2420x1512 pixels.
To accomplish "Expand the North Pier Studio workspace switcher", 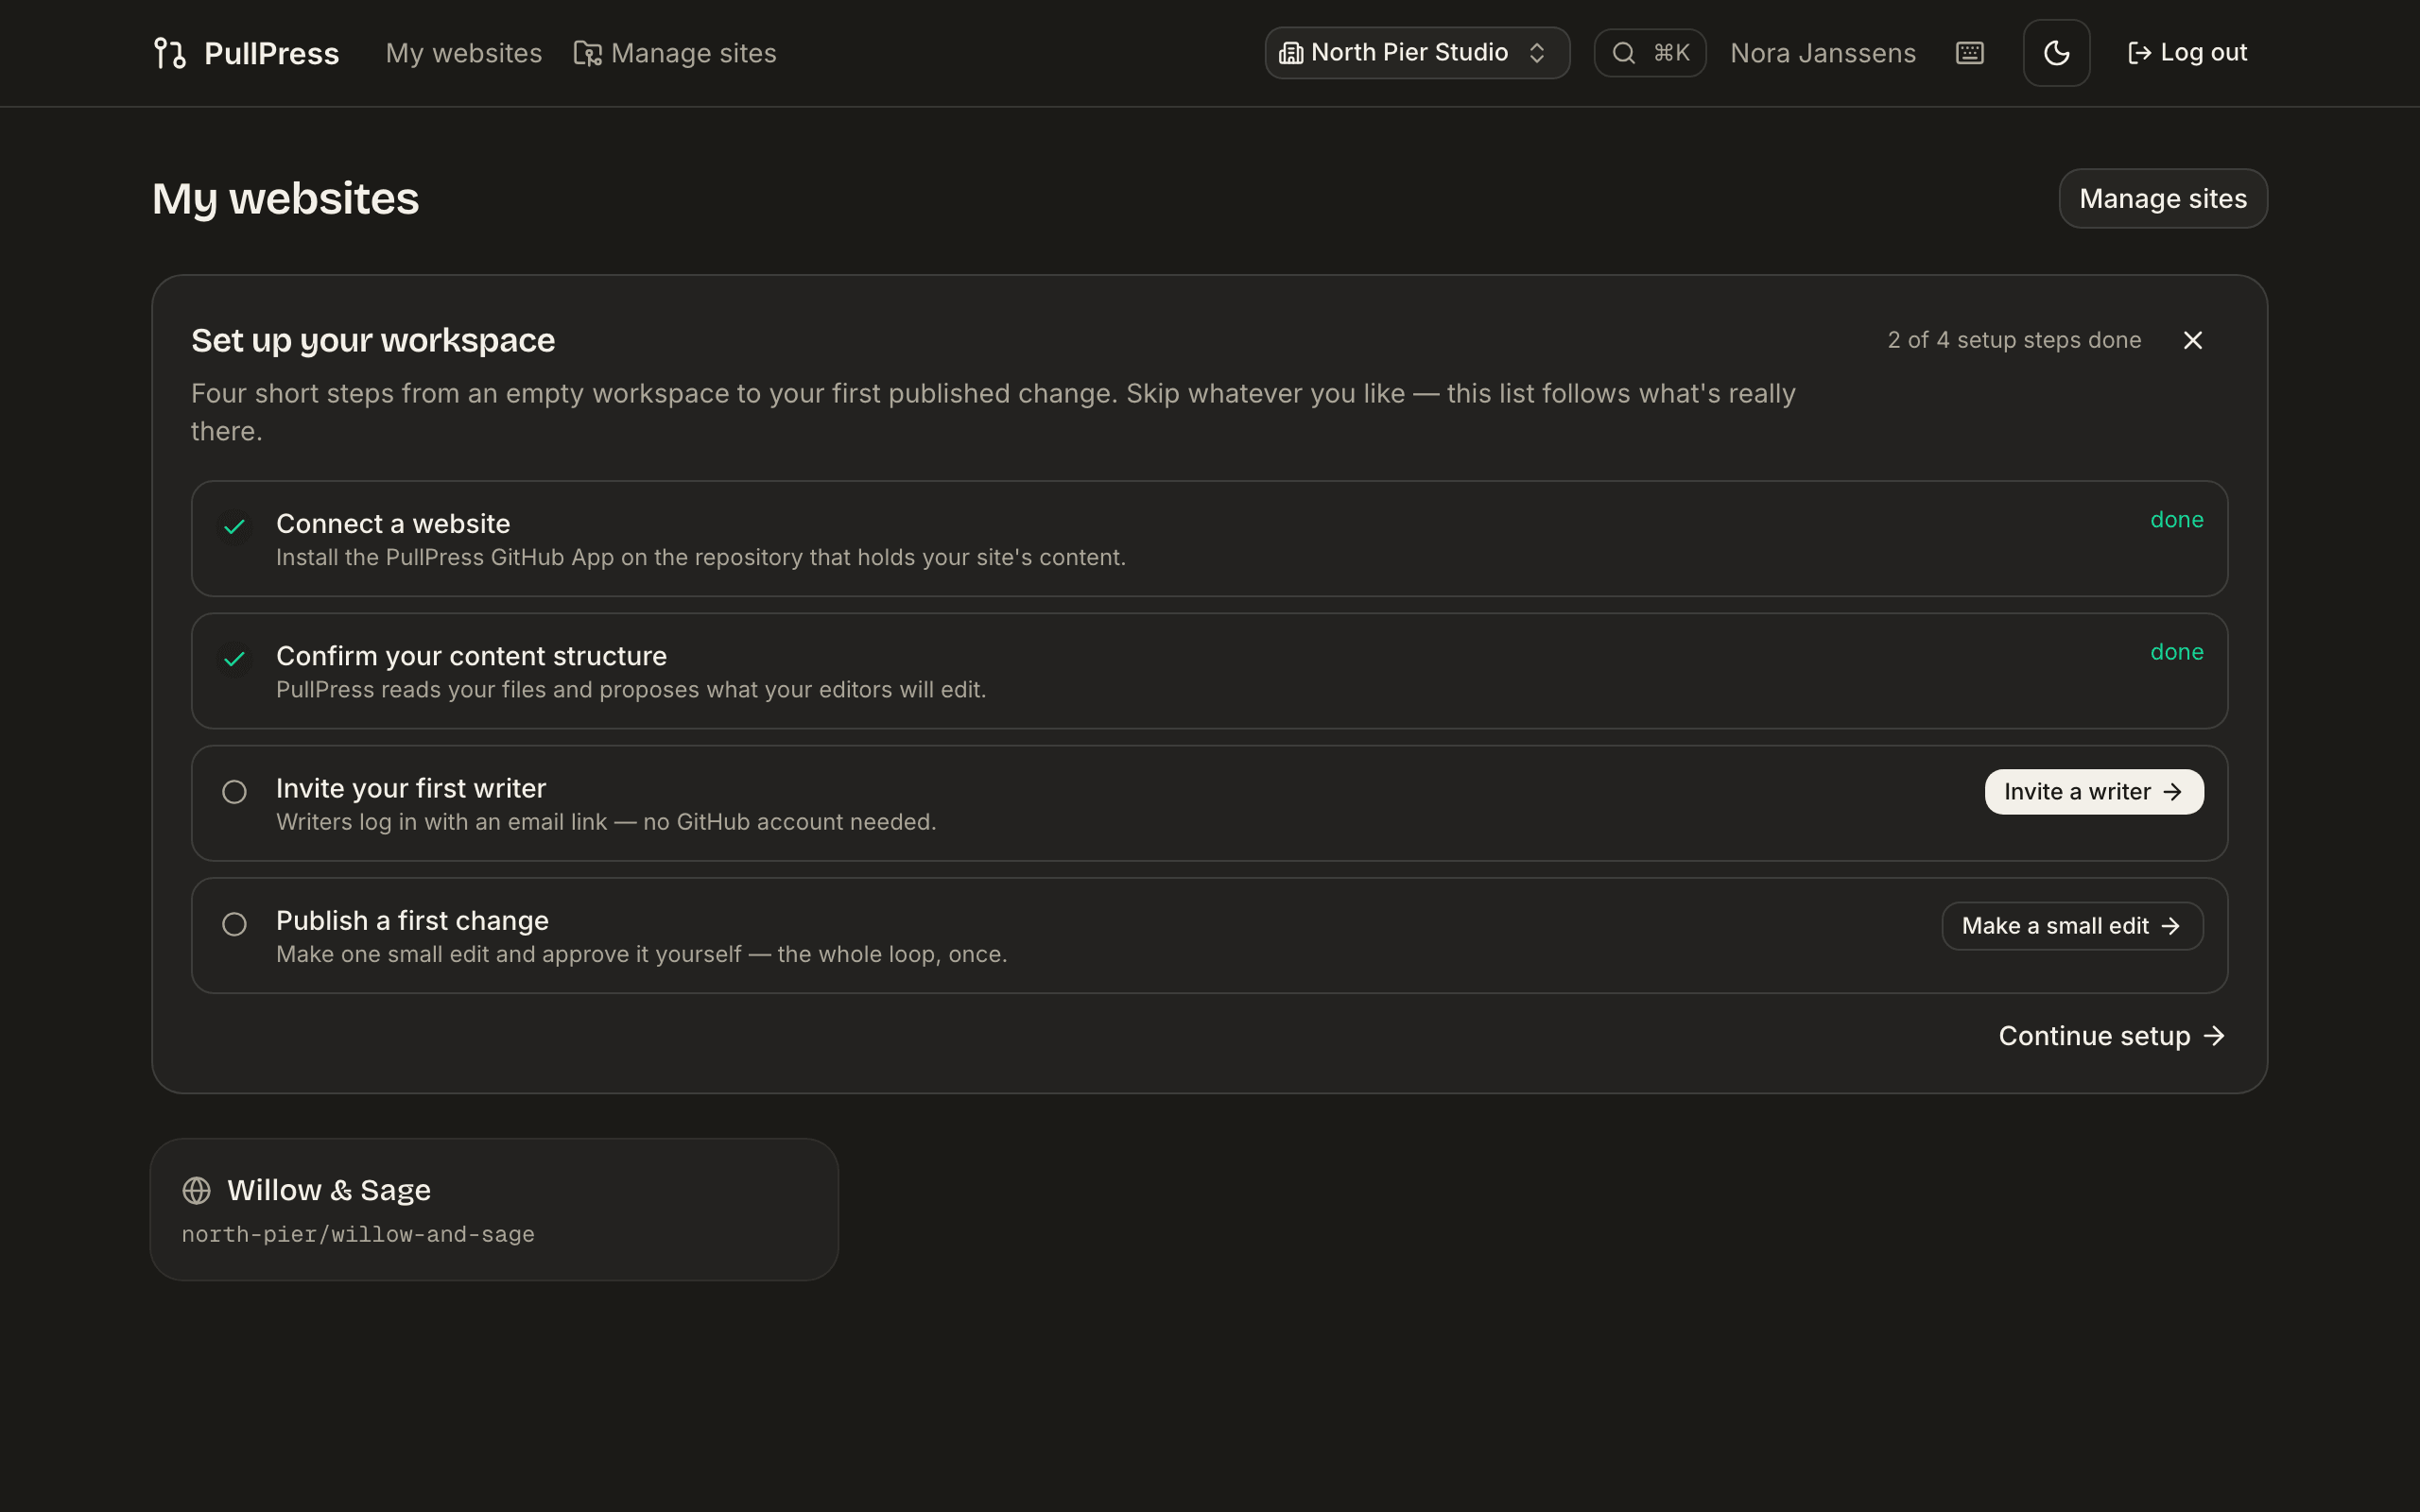I will pos(1417,53).
